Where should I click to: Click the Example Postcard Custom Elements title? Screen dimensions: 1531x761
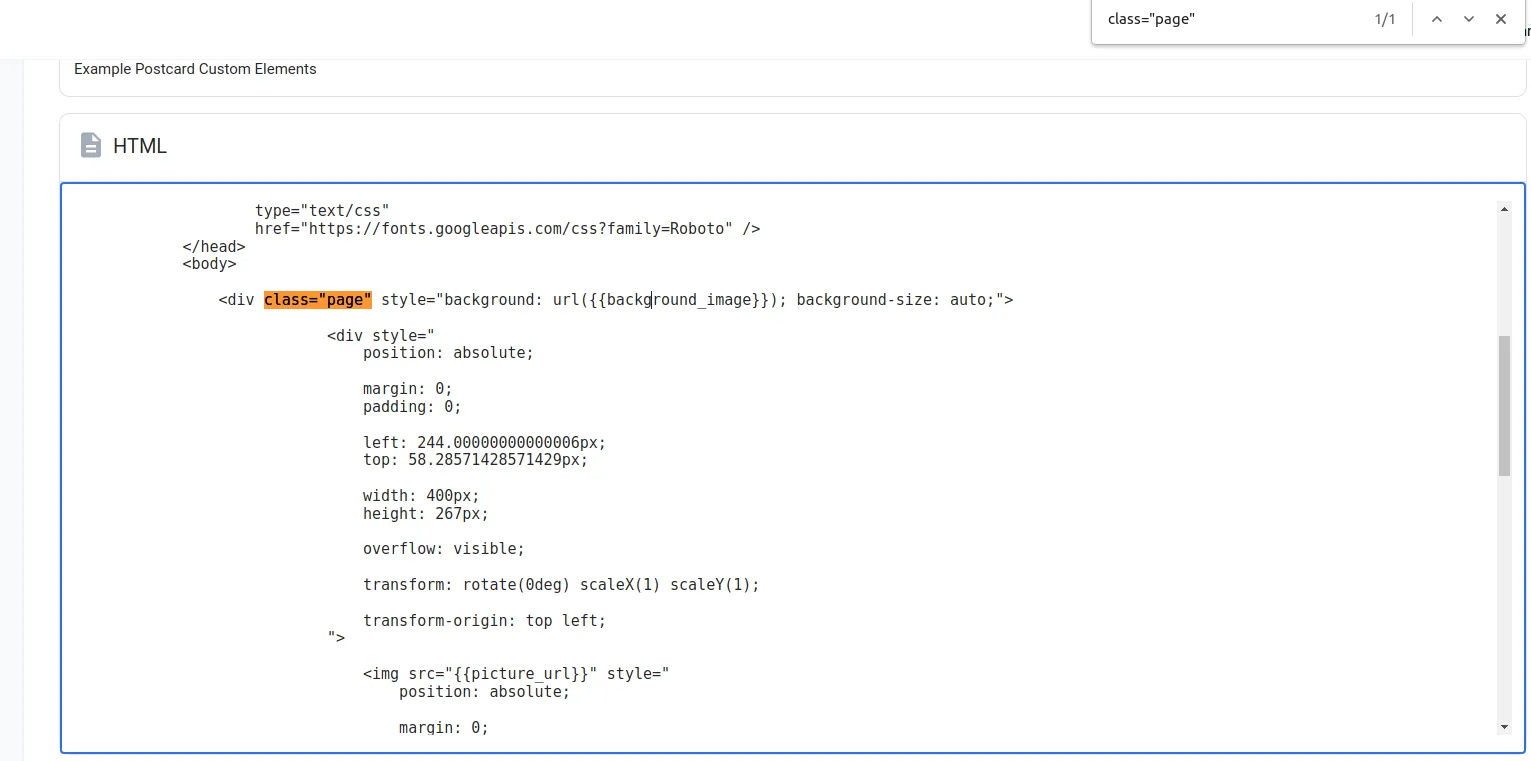click(195, 69)
